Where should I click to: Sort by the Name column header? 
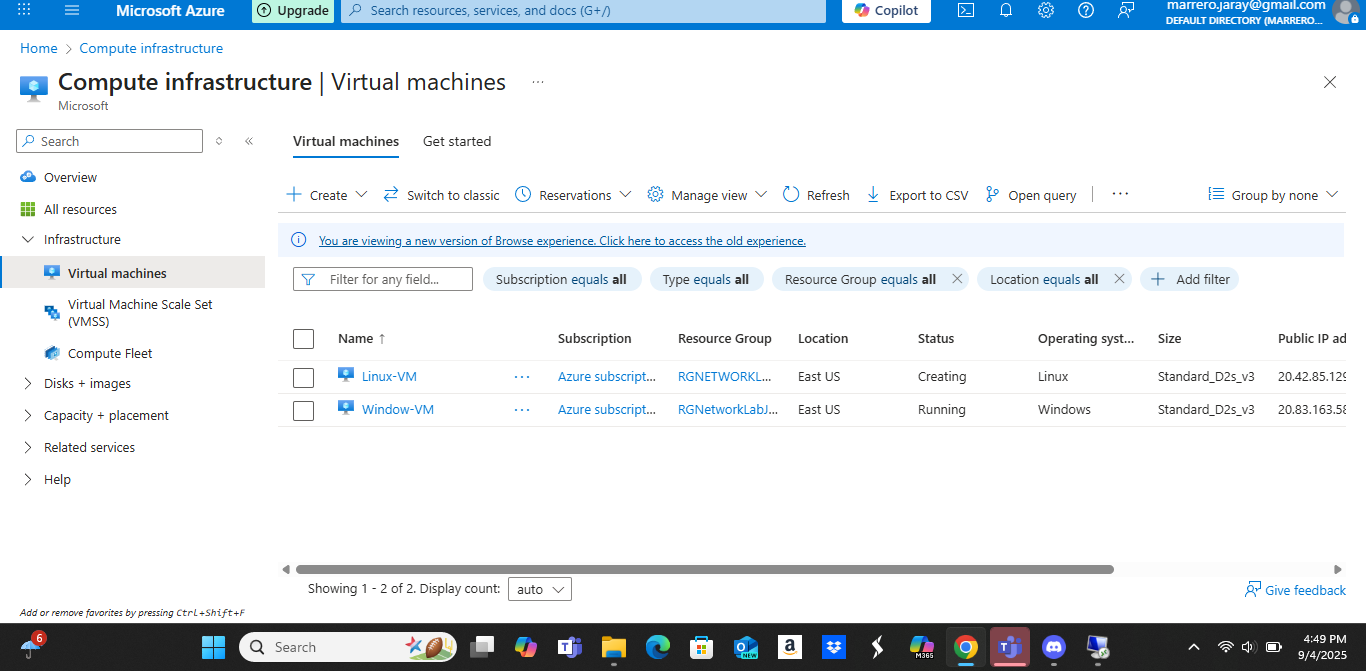[x=362, y=339]
